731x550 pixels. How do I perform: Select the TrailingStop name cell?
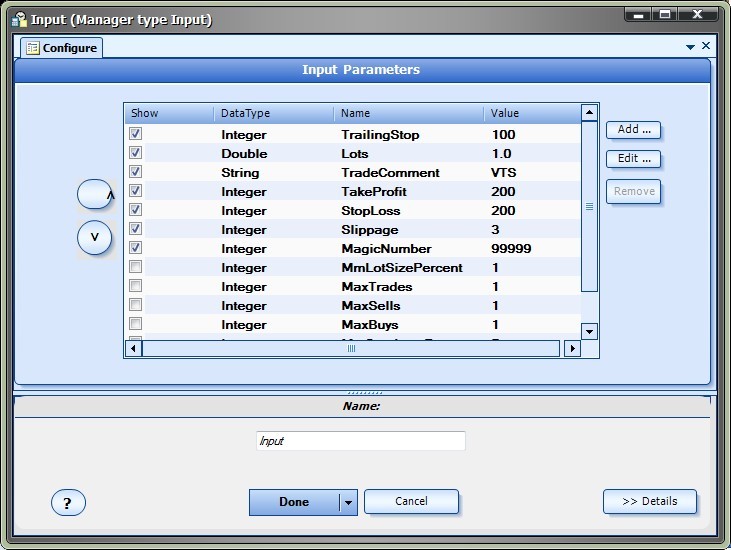pyautogui.click(x=380, y=135)
